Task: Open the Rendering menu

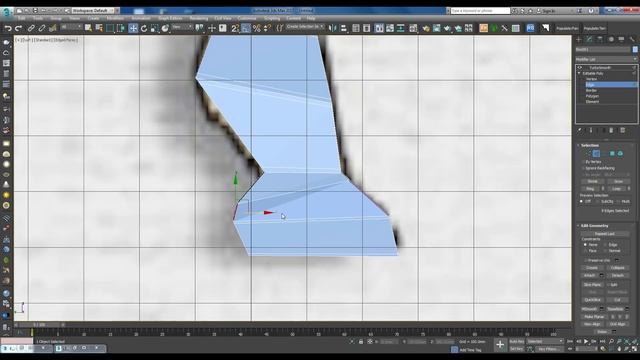Action: coord(199,18)
